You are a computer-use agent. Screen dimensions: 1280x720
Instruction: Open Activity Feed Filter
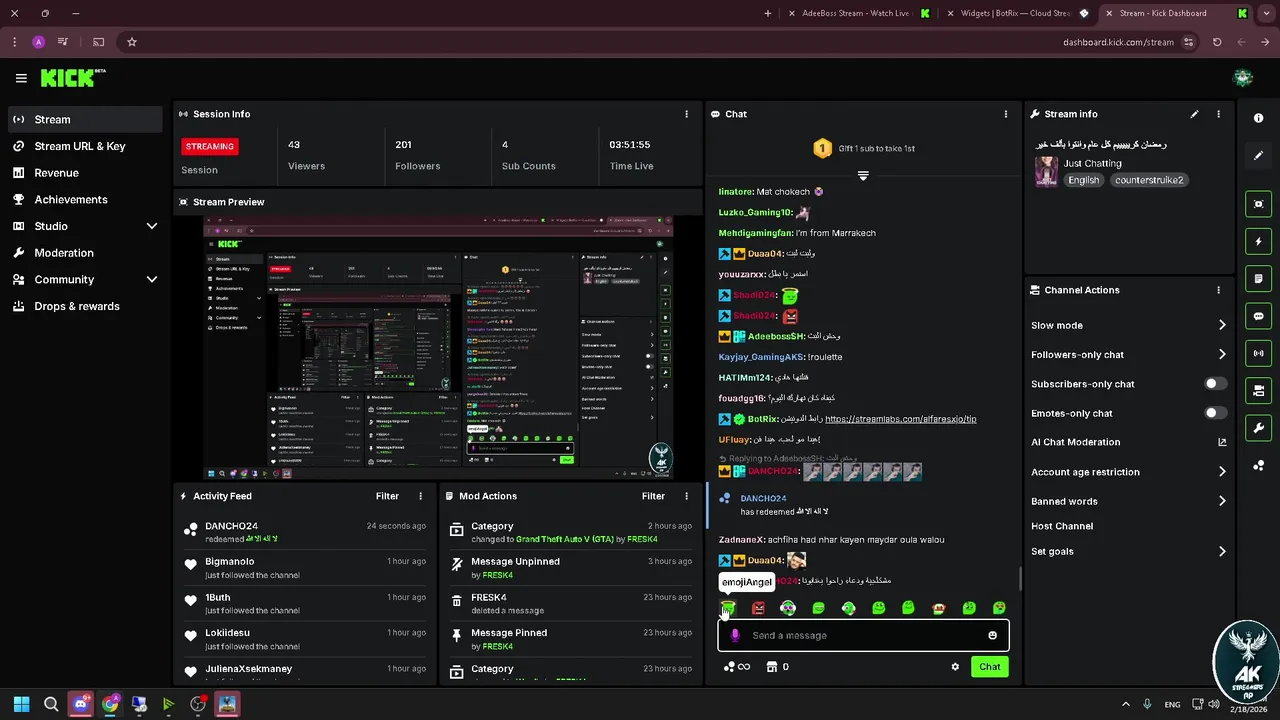click(x=387, y=496)
